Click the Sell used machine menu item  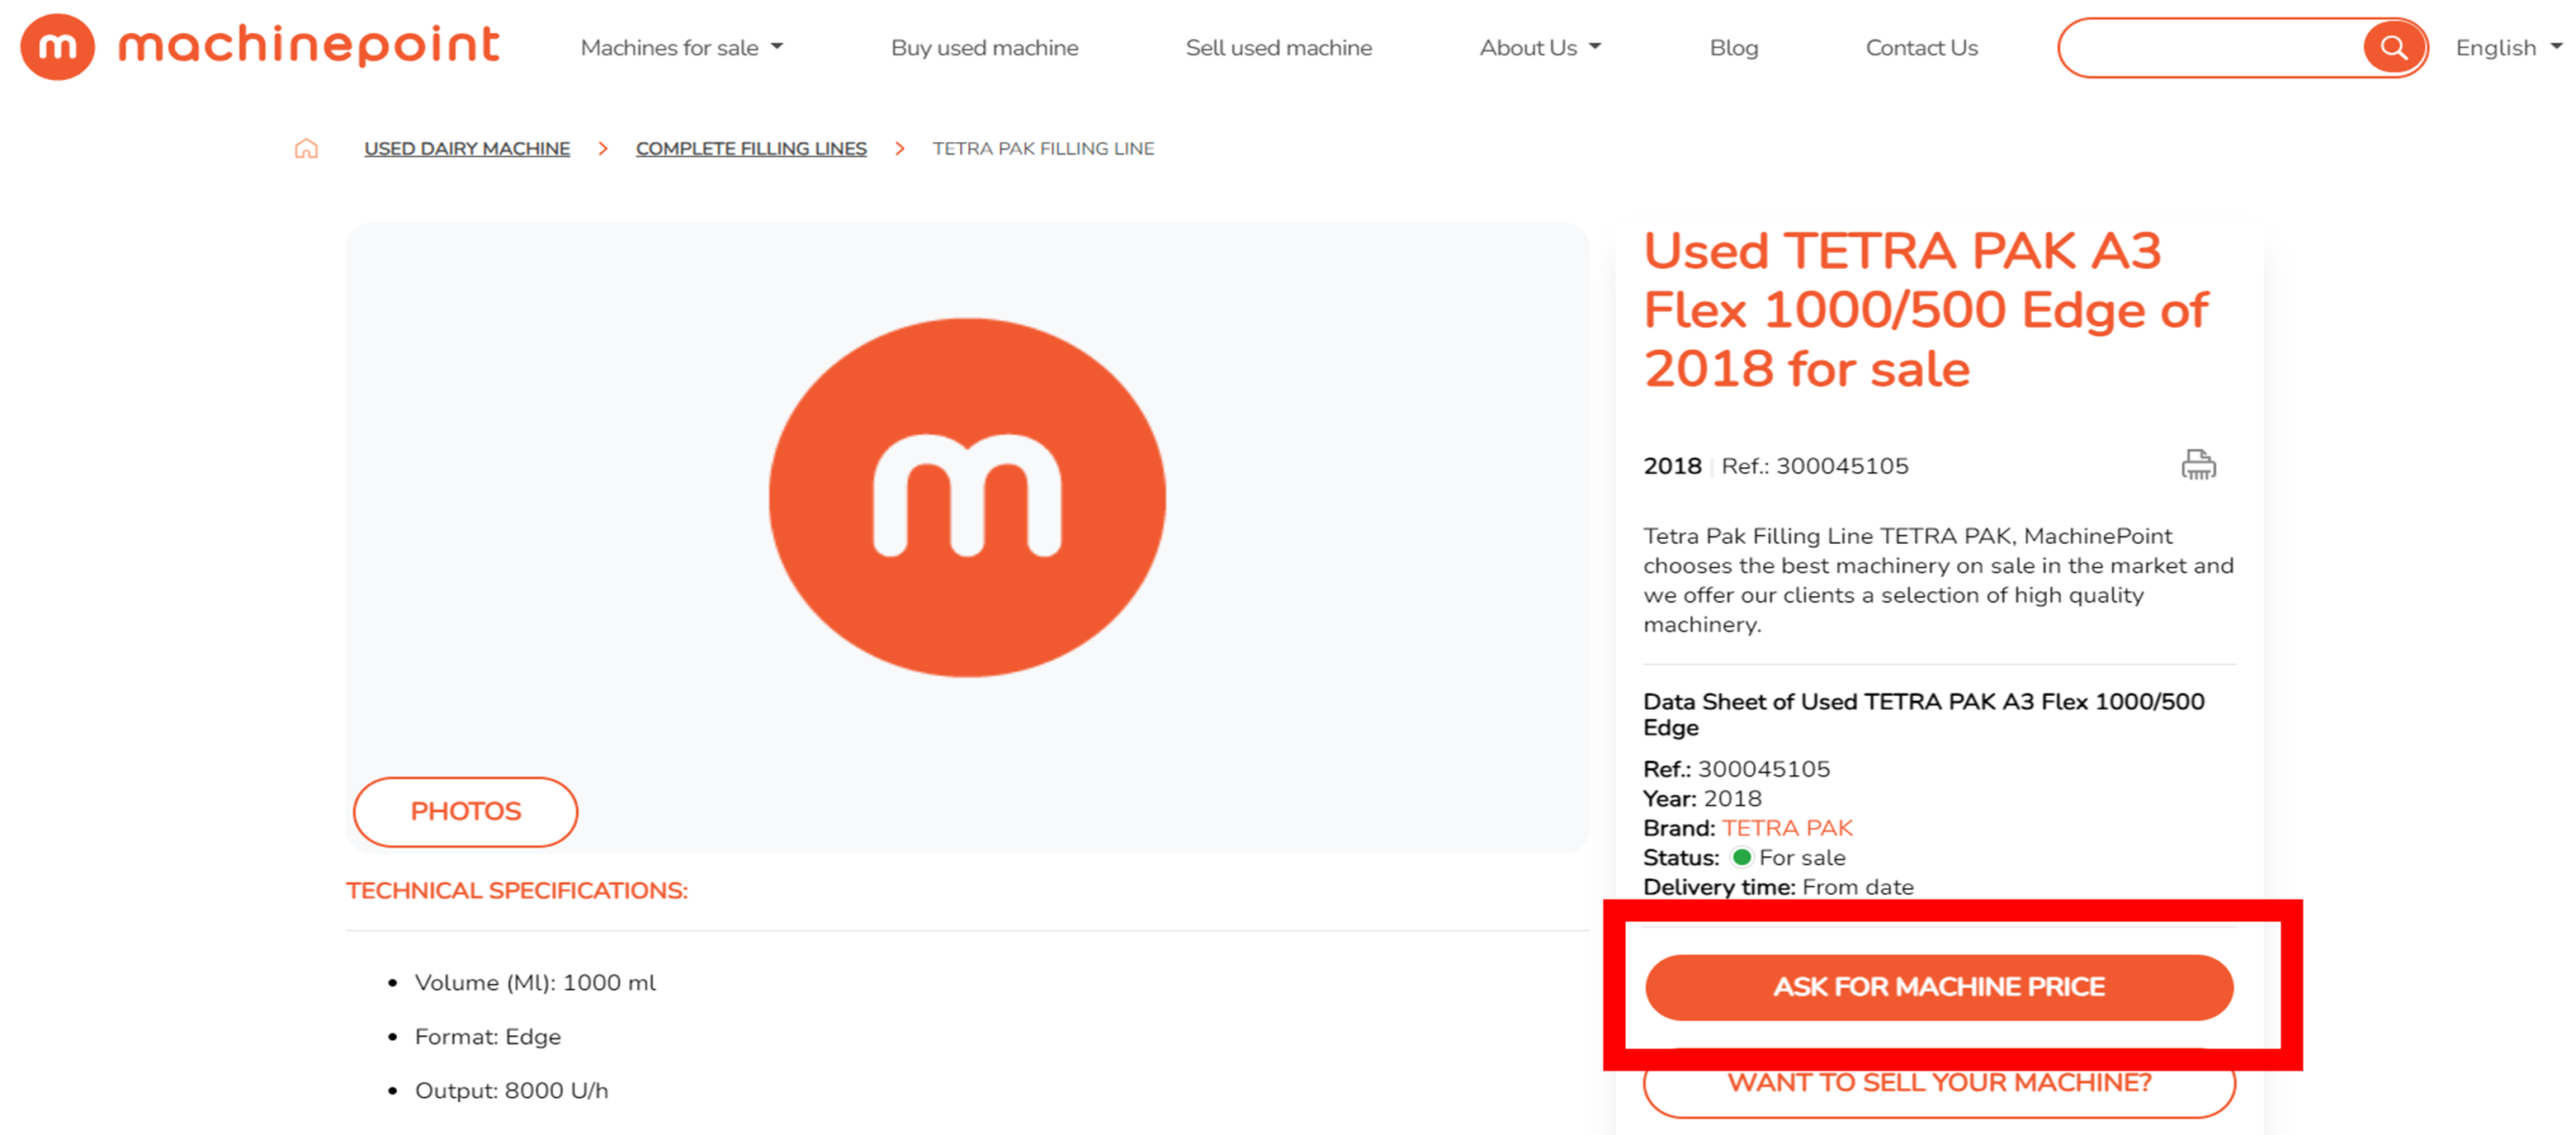(x=1280, y=48)
